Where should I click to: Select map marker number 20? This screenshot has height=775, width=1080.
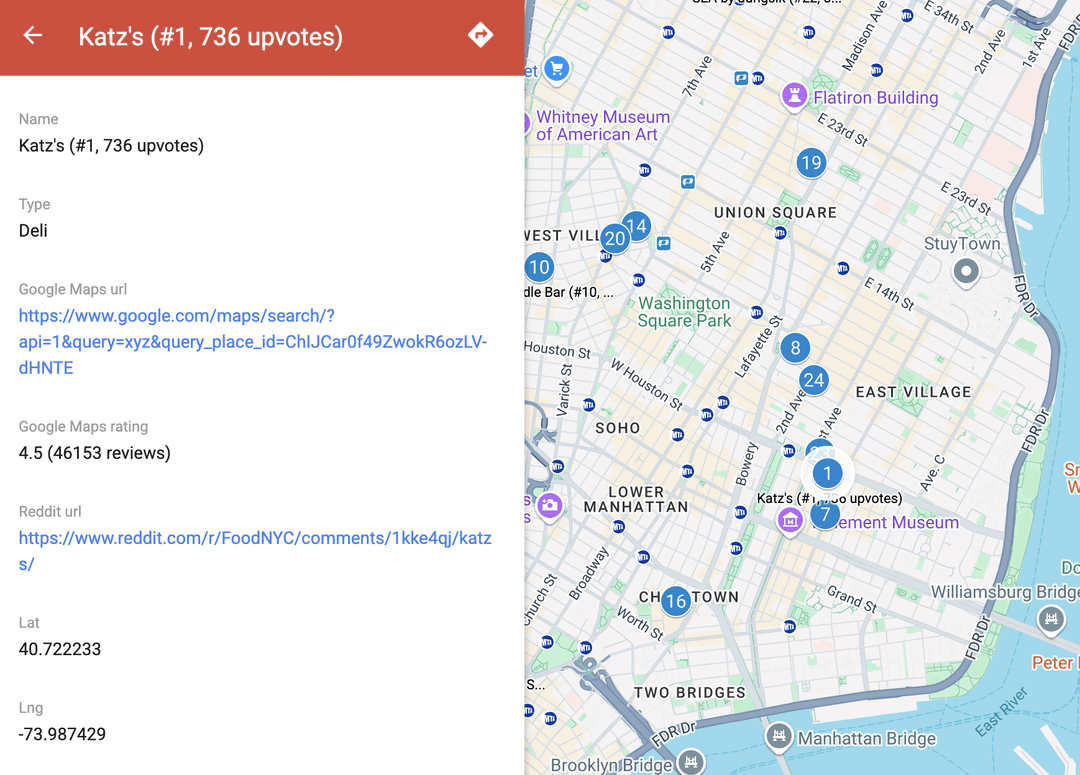pos(614,239)
